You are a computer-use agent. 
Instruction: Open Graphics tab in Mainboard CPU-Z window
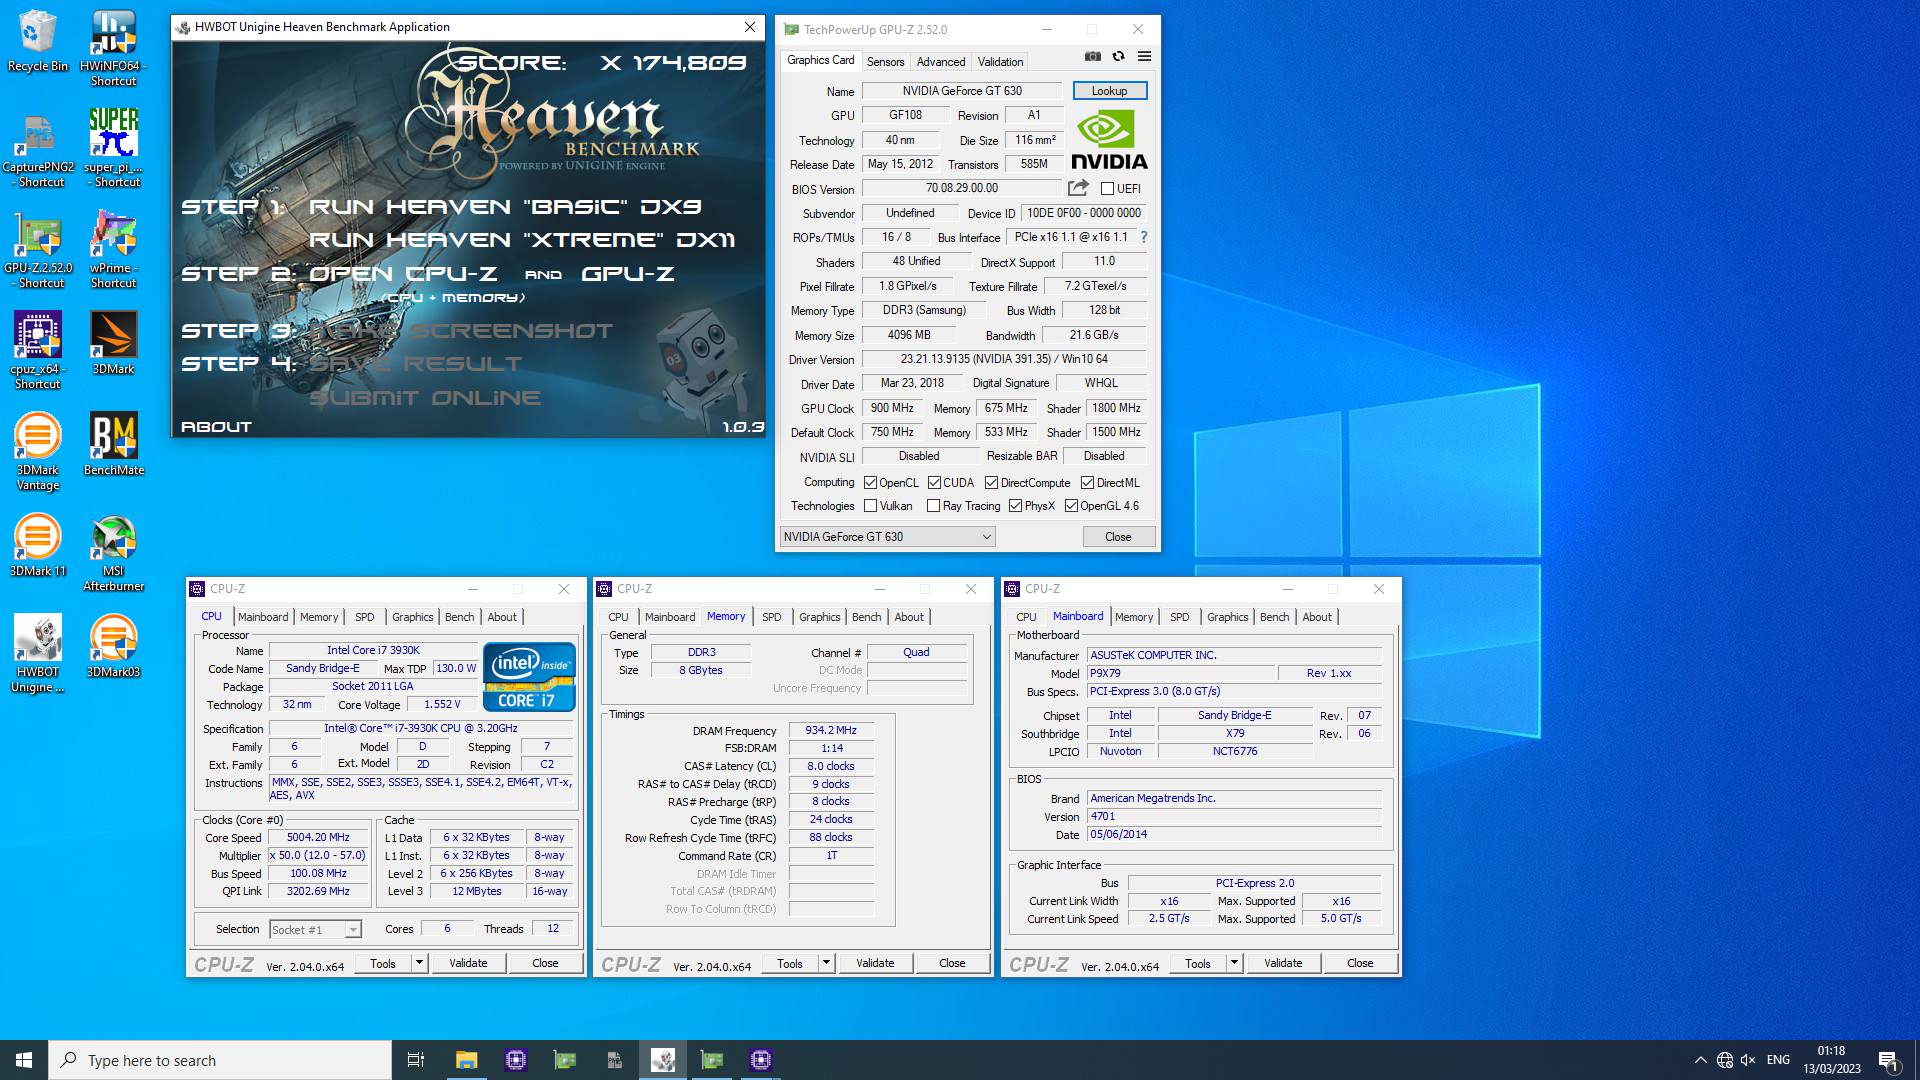[x=1227, y=617]
